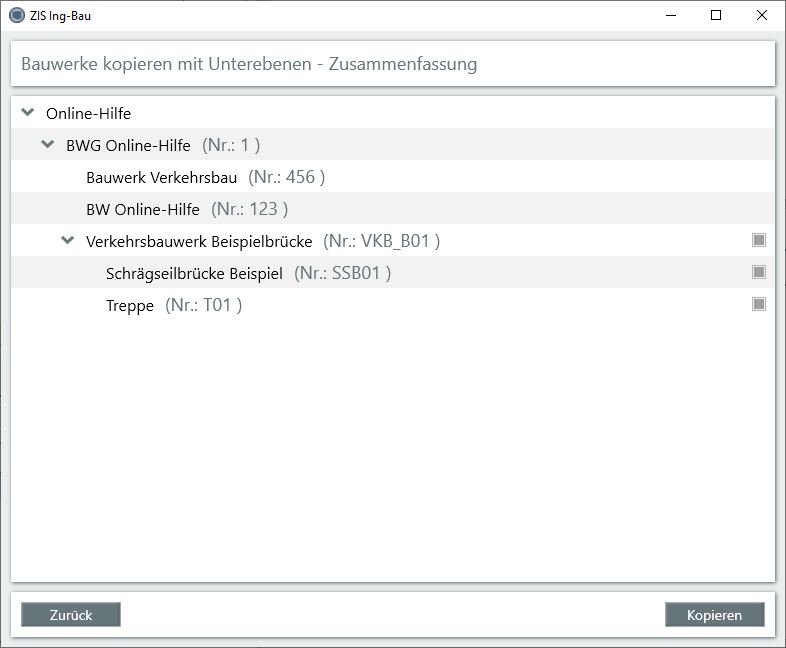Select the Online-Hilfe tree item
Viewport: 786px width, 648px height.
(x=88, y=113)
